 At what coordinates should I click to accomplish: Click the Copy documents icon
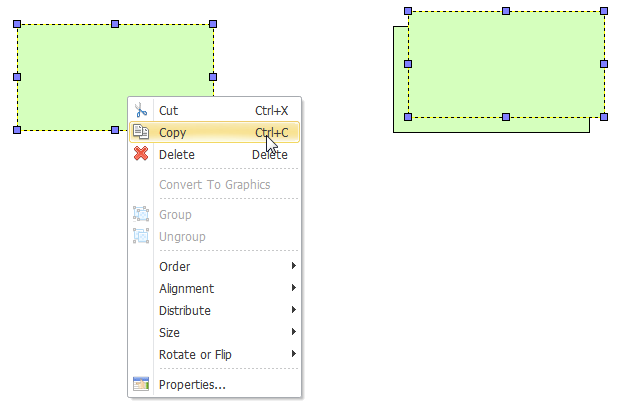(x=141, y=132)
